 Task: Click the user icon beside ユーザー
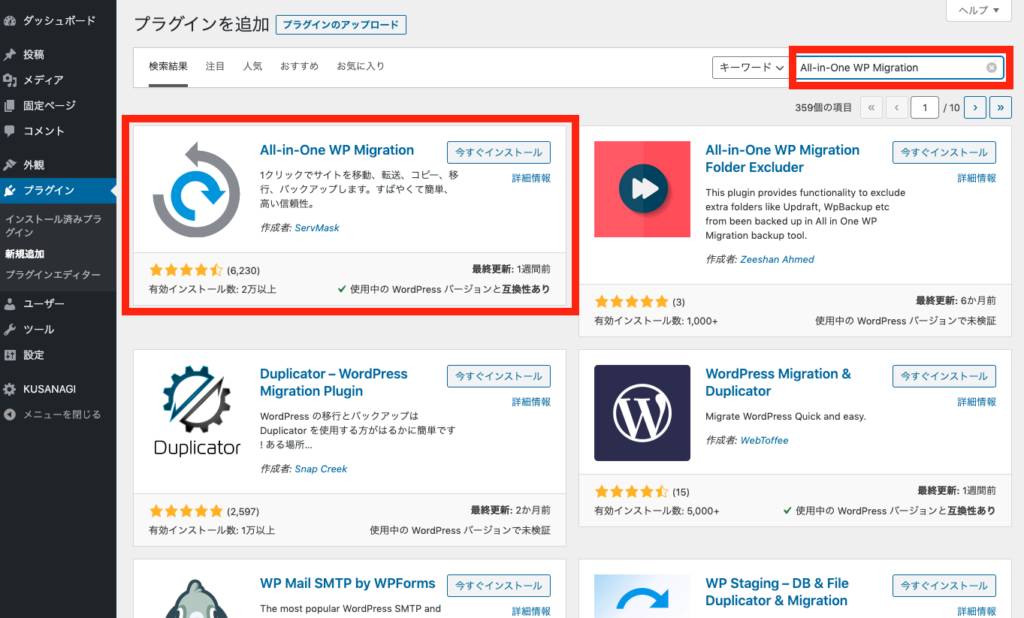click(10, 304)
